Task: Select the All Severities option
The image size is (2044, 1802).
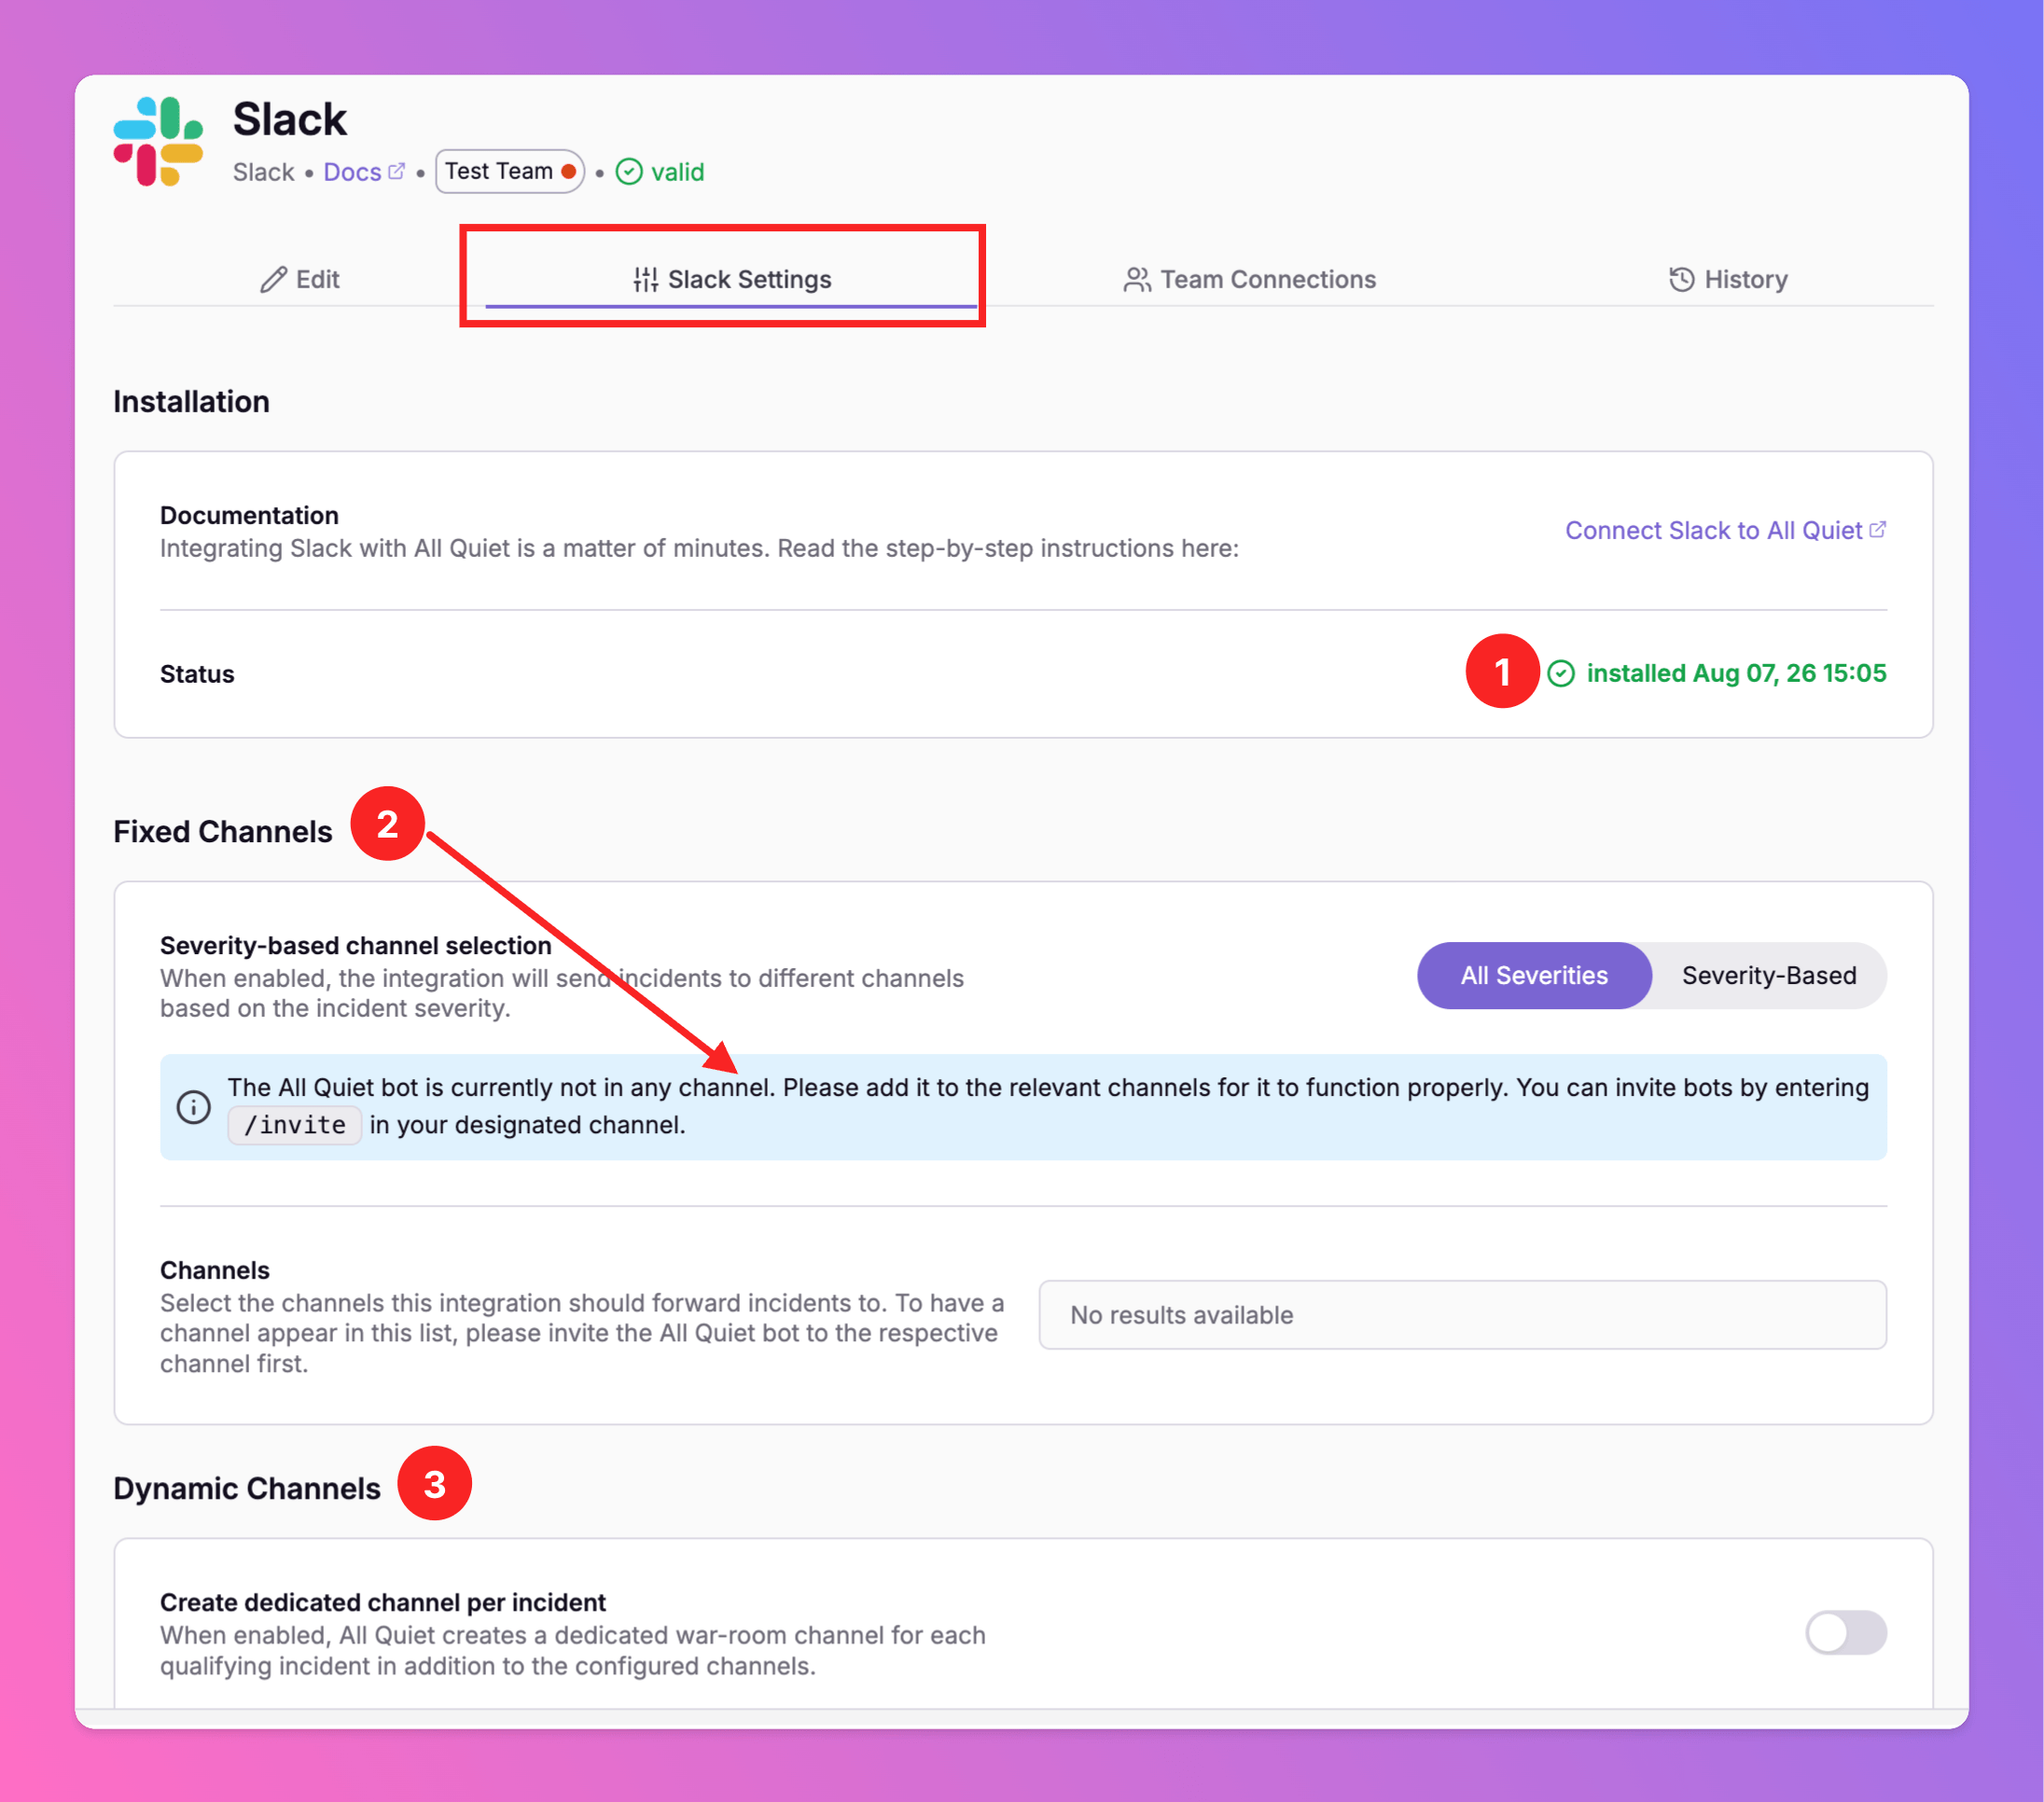Action: 1534,976
